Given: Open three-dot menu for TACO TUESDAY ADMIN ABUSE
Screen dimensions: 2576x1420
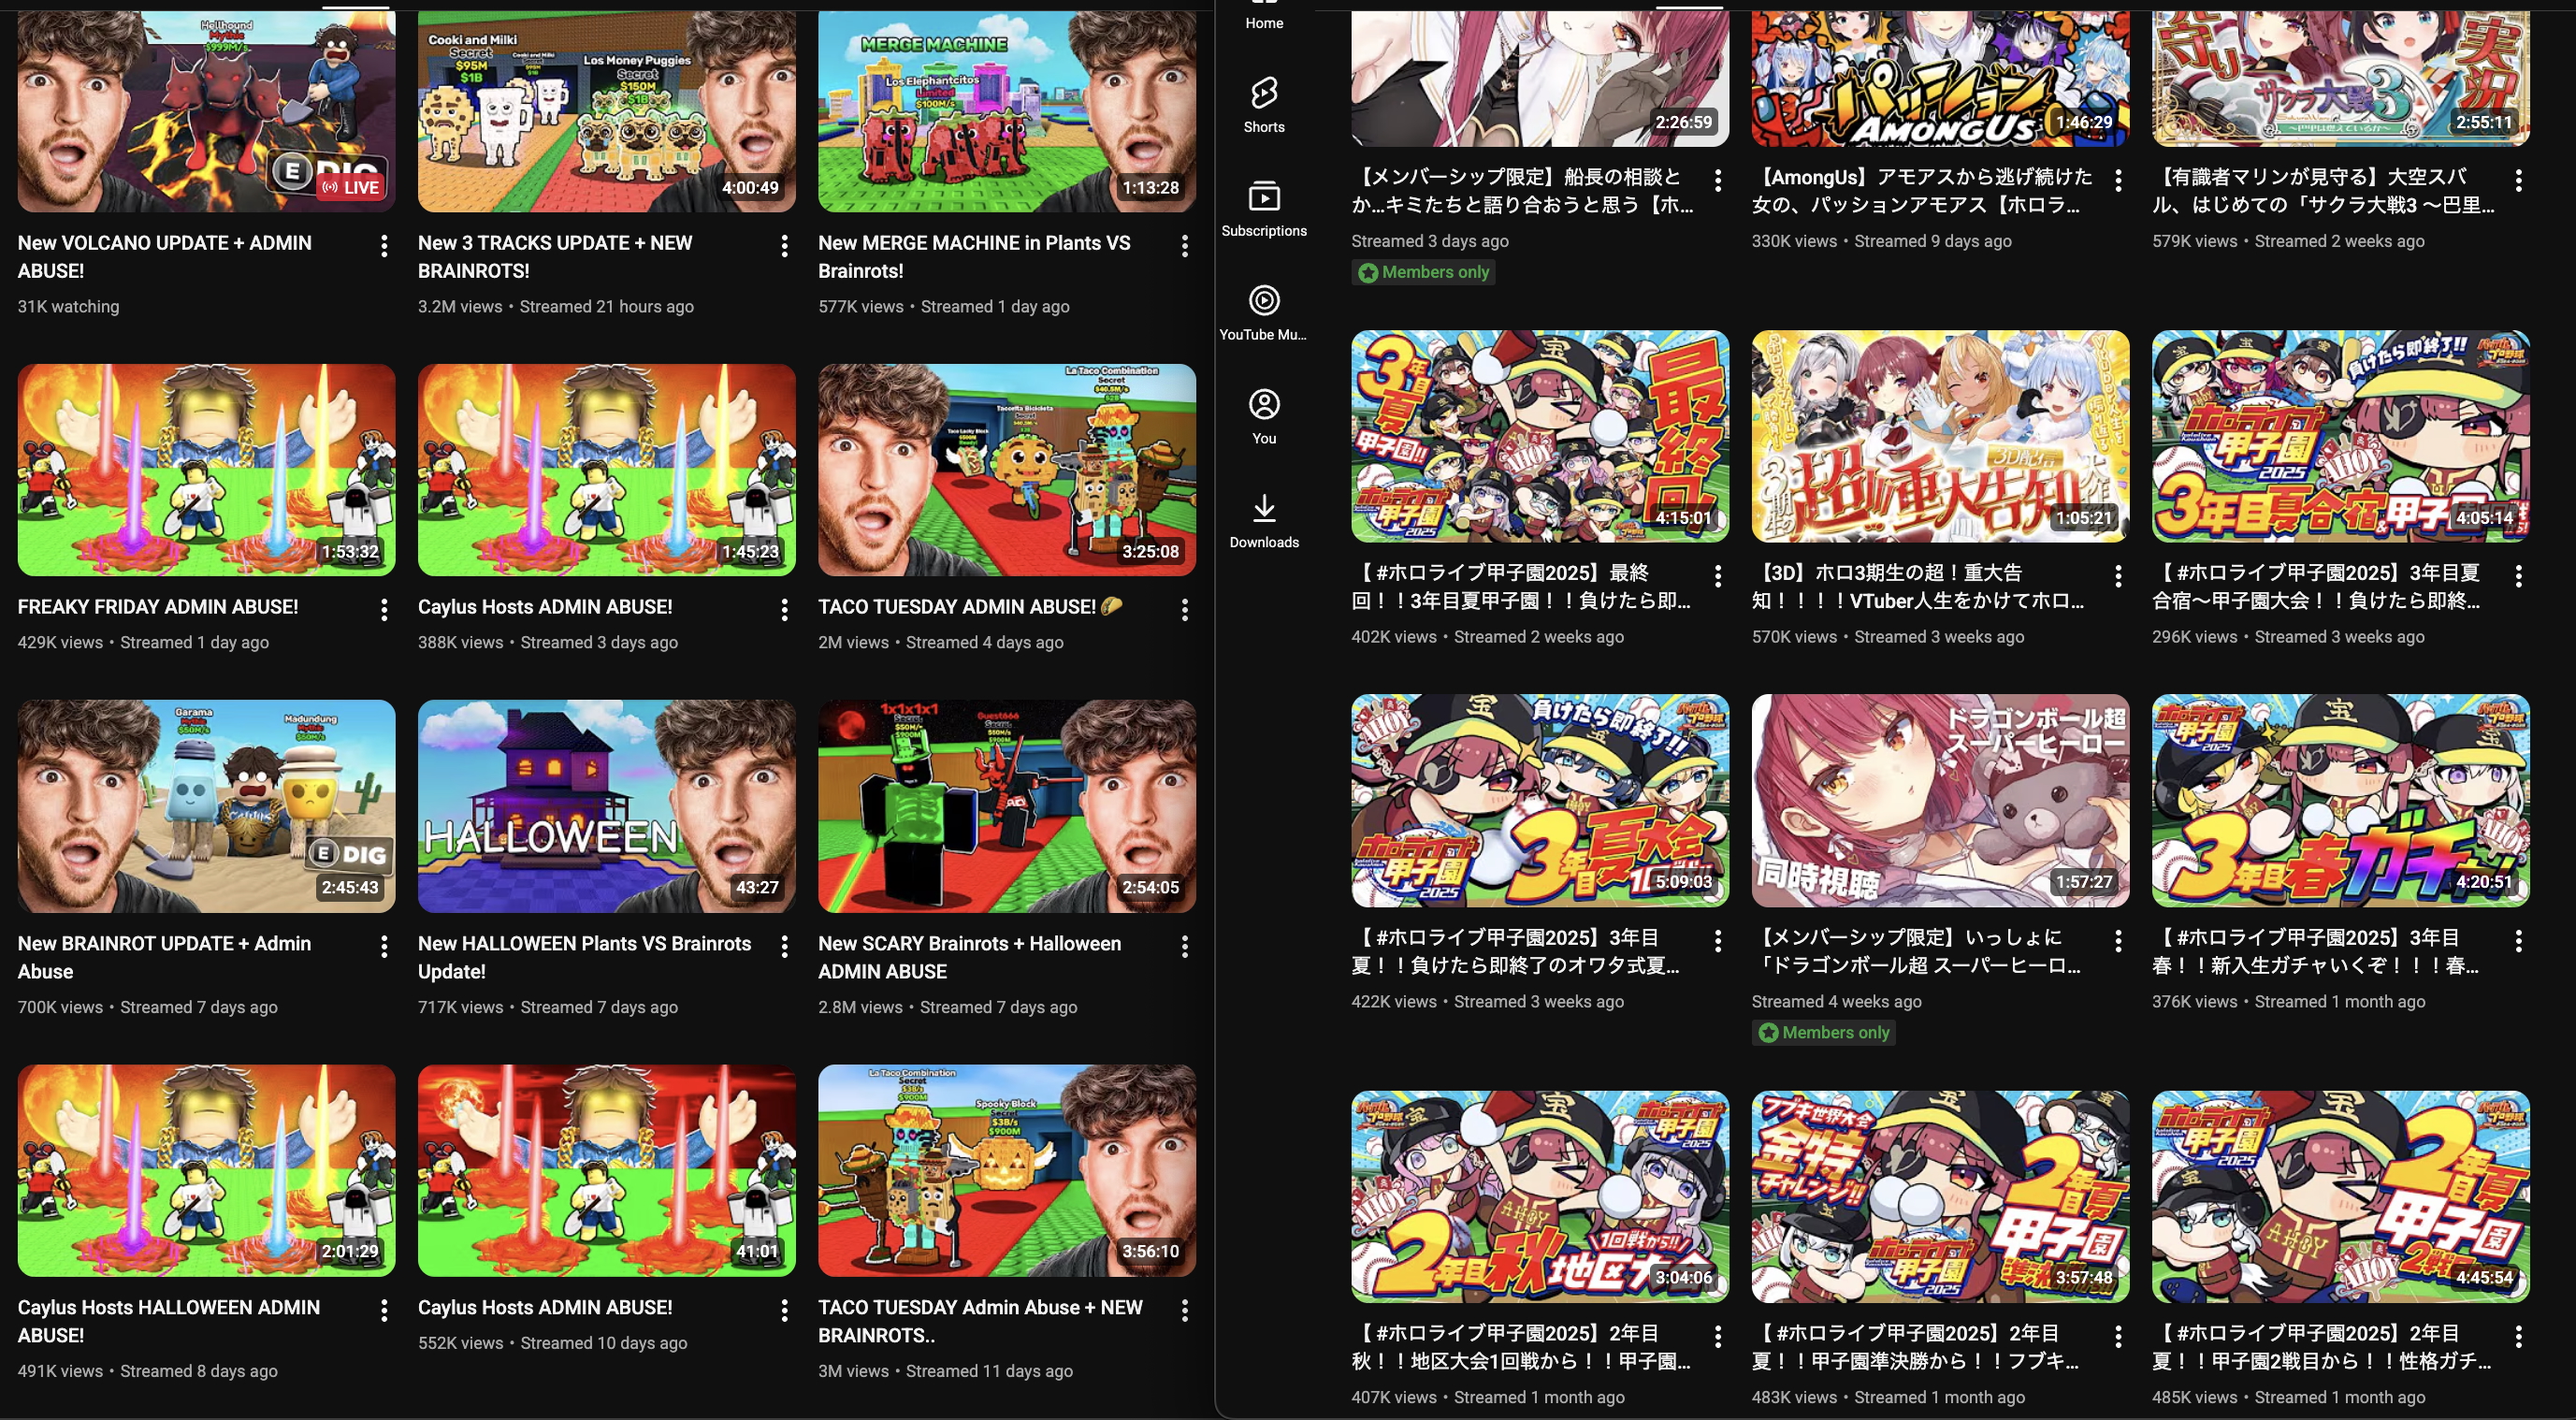Looking at the screenshot, I should coord(1184,609).
